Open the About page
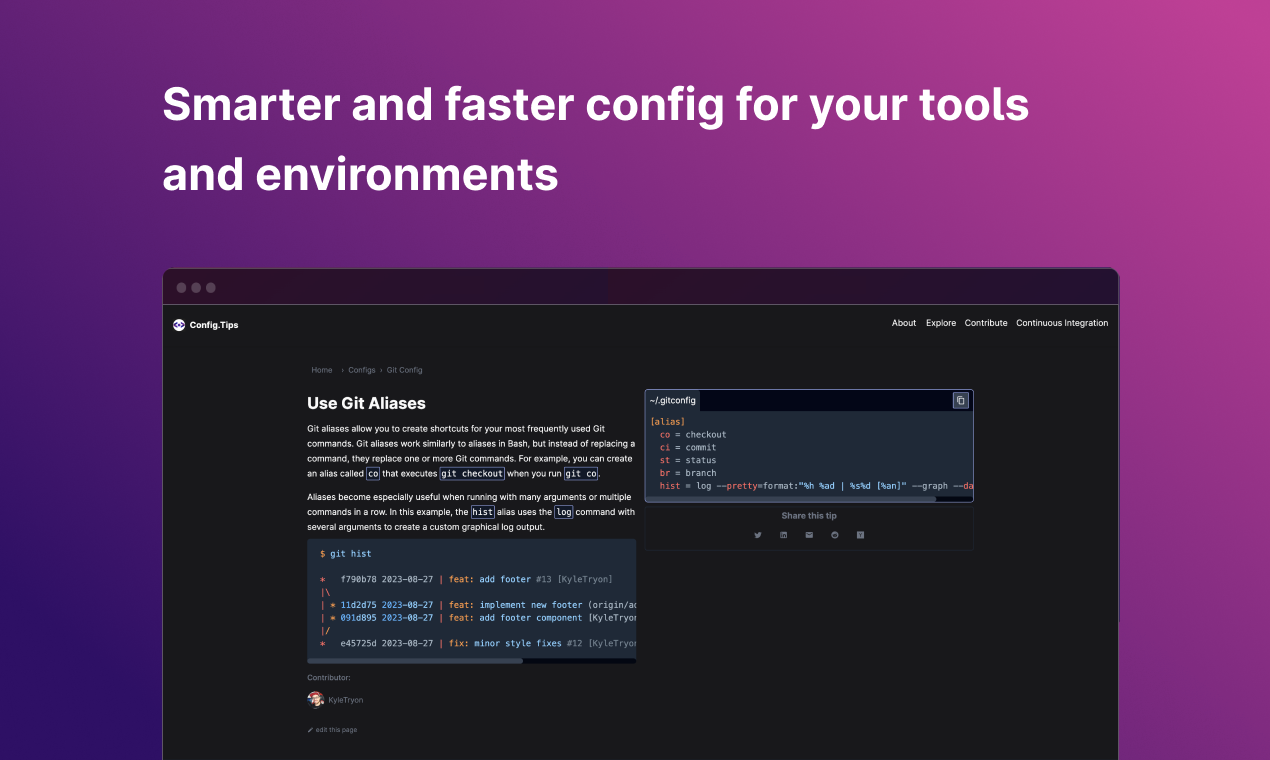Screen dimensions: 1270x760 (x=904, y=323)
